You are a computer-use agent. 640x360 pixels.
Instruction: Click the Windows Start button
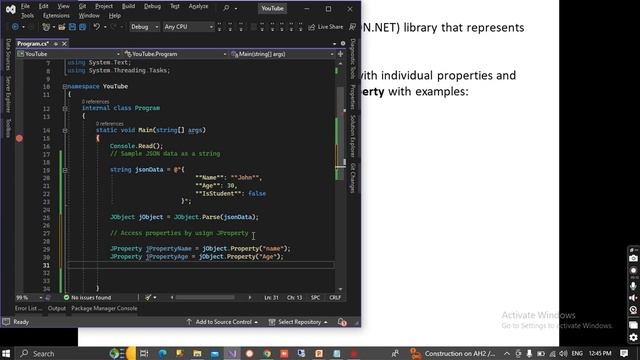pyautogui.click(x=6, y=353)
